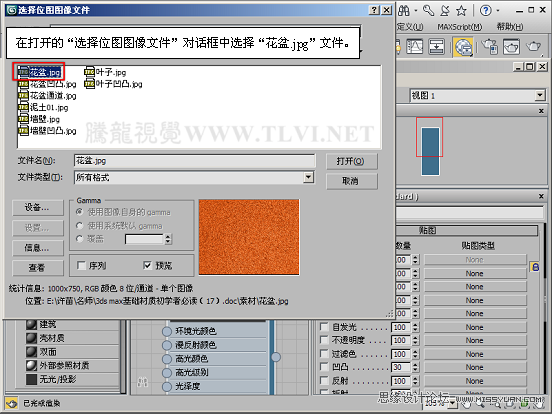Screen dimensions: 552x414
Task: Enable the 不透明度 map checkbox
Action: (324, 340)
